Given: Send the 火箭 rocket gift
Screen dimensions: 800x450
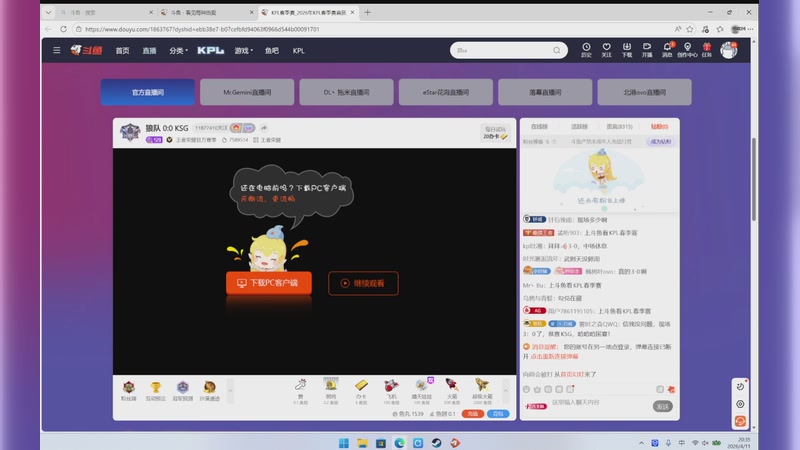Looking at the screenshot, I should pos(452,391).
